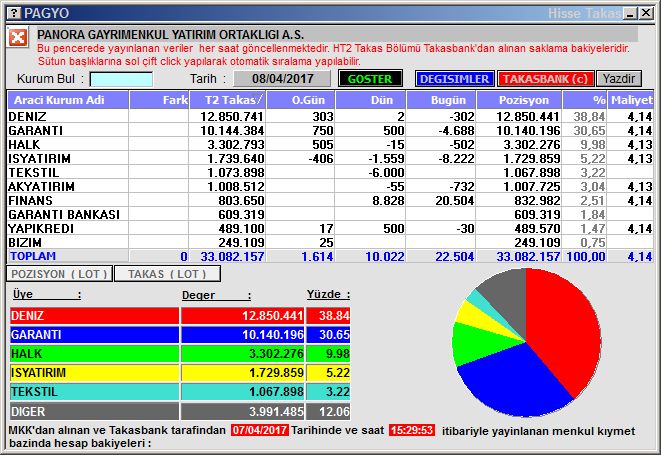Click legend value 3.991.485 for DIGER
Screen dimensions: 661x455
pyautogui.click(x=276, y=411)
